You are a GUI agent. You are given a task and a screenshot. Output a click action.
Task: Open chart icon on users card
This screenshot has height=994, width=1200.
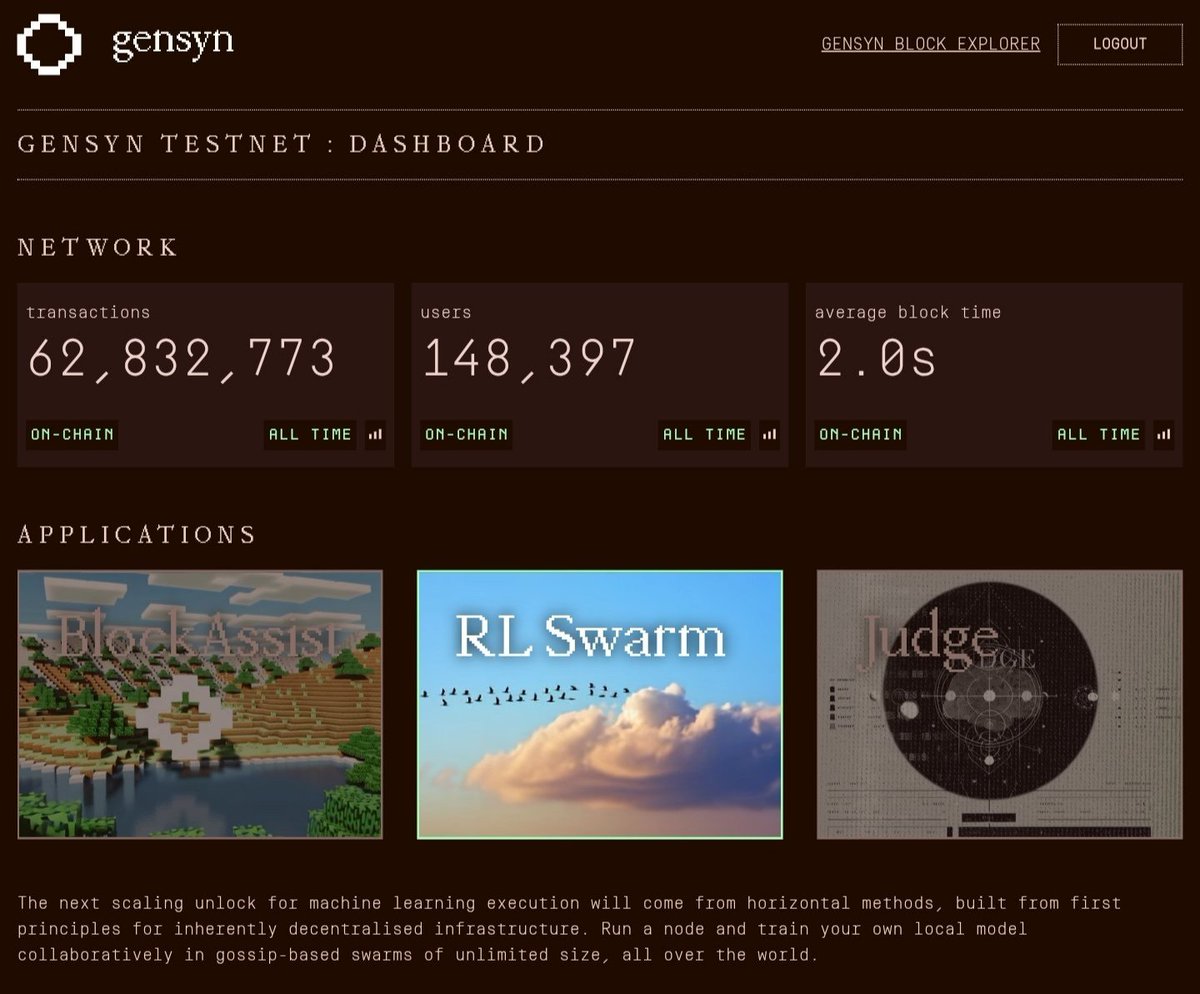pyautogui.click(x=770, y=434)
